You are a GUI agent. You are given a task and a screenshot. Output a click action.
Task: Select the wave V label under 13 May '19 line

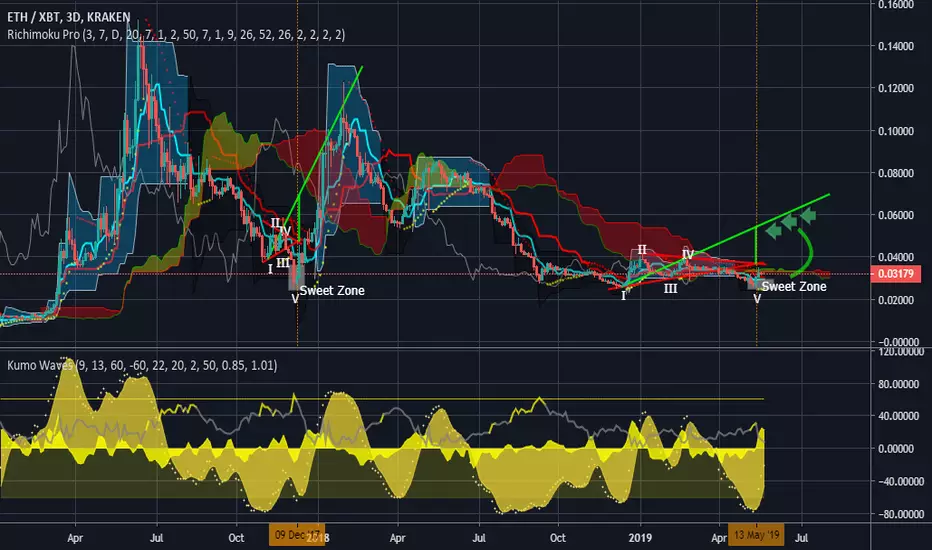757,299
